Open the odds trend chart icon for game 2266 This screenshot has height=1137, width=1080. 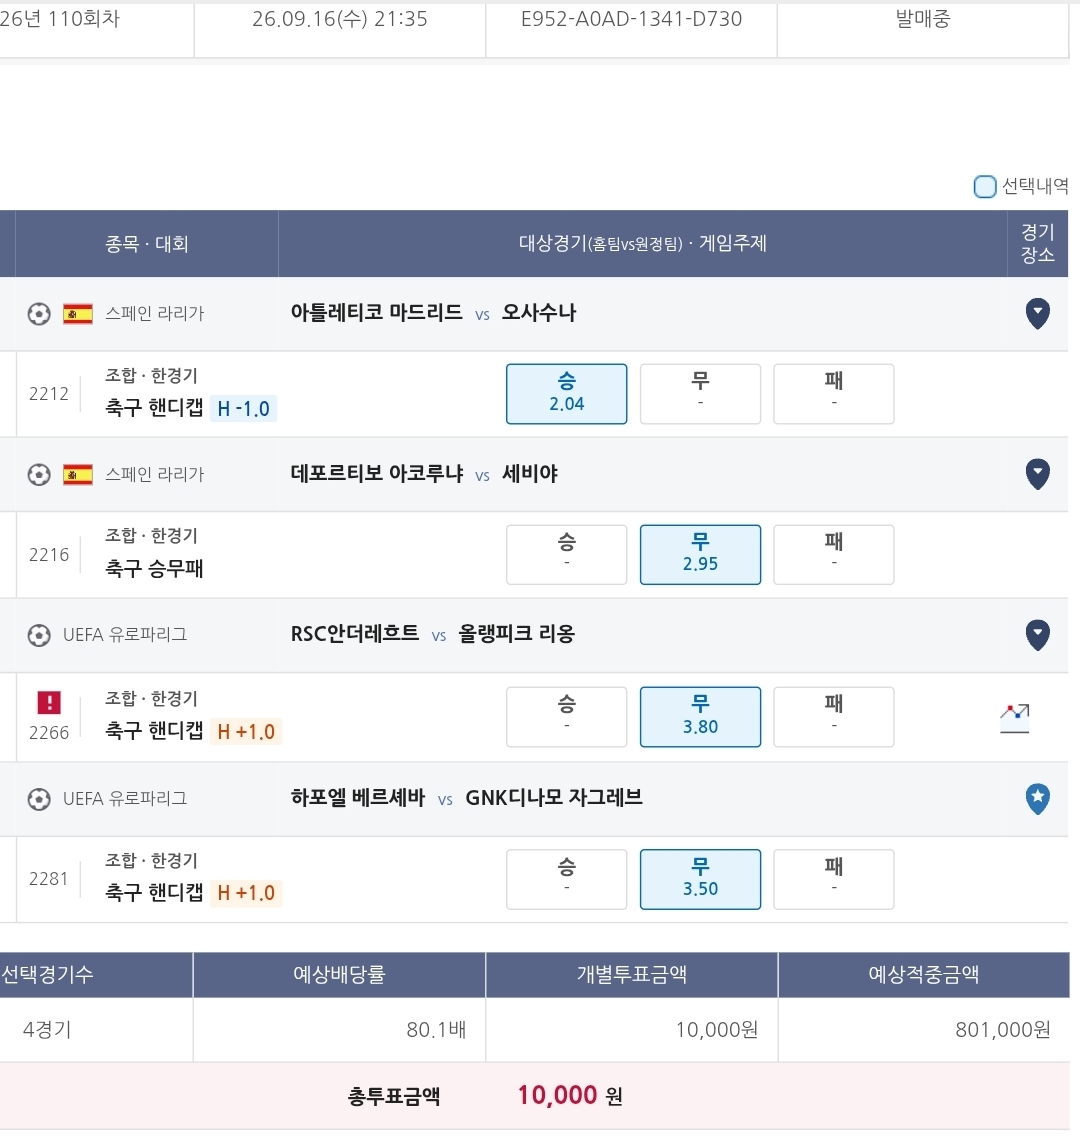(1015, 718)
